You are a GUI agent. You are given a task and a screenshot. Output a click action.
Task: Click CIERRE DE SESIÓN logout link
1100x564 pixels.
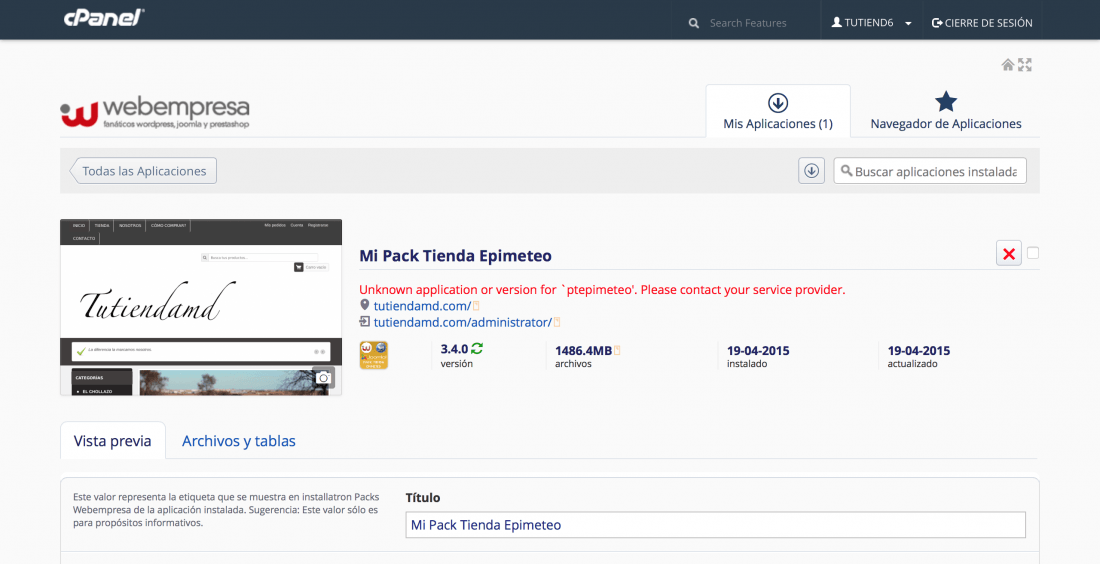(x=982, y=23)
